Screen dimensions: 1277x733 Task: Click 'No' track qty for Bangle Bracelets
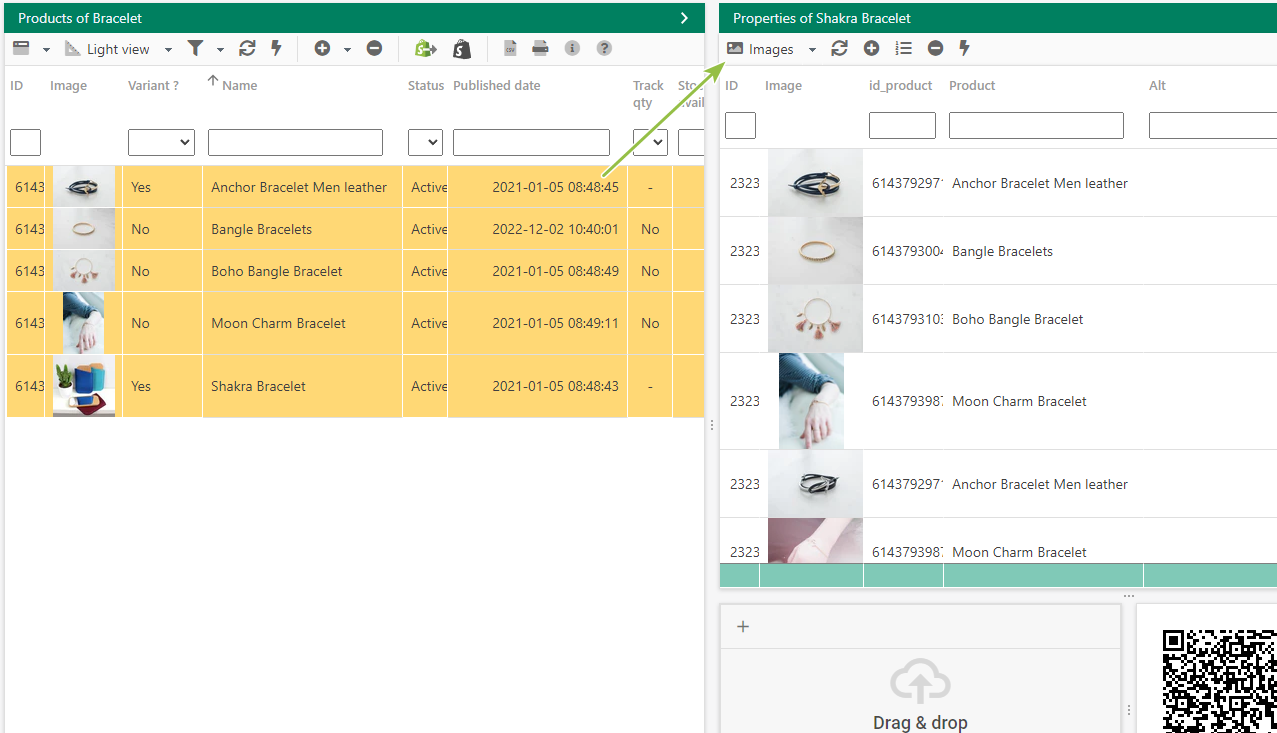click(x=650, y=229)
